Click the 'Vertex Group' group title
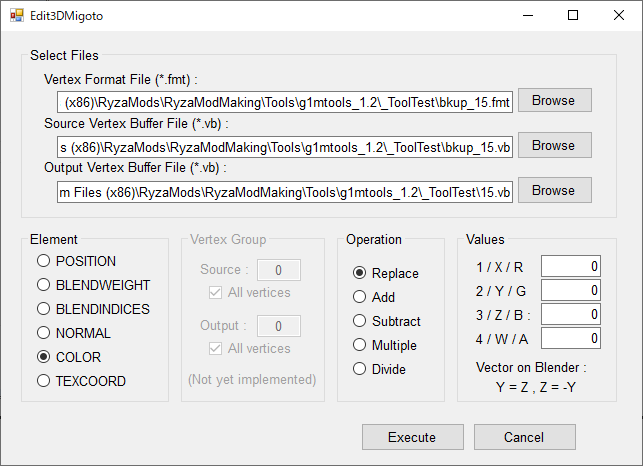The image size is (643, 466). coord(228,240)
